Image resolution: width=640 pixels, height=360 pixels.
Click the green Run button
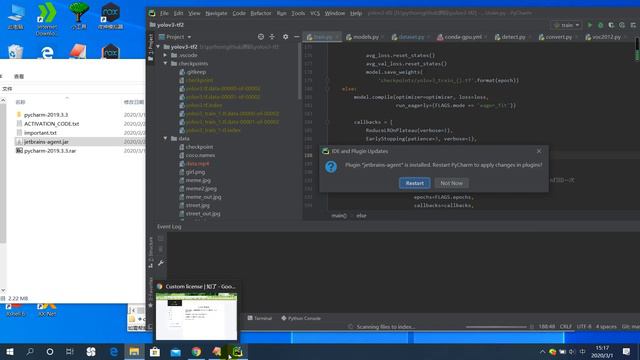(589, 25)
